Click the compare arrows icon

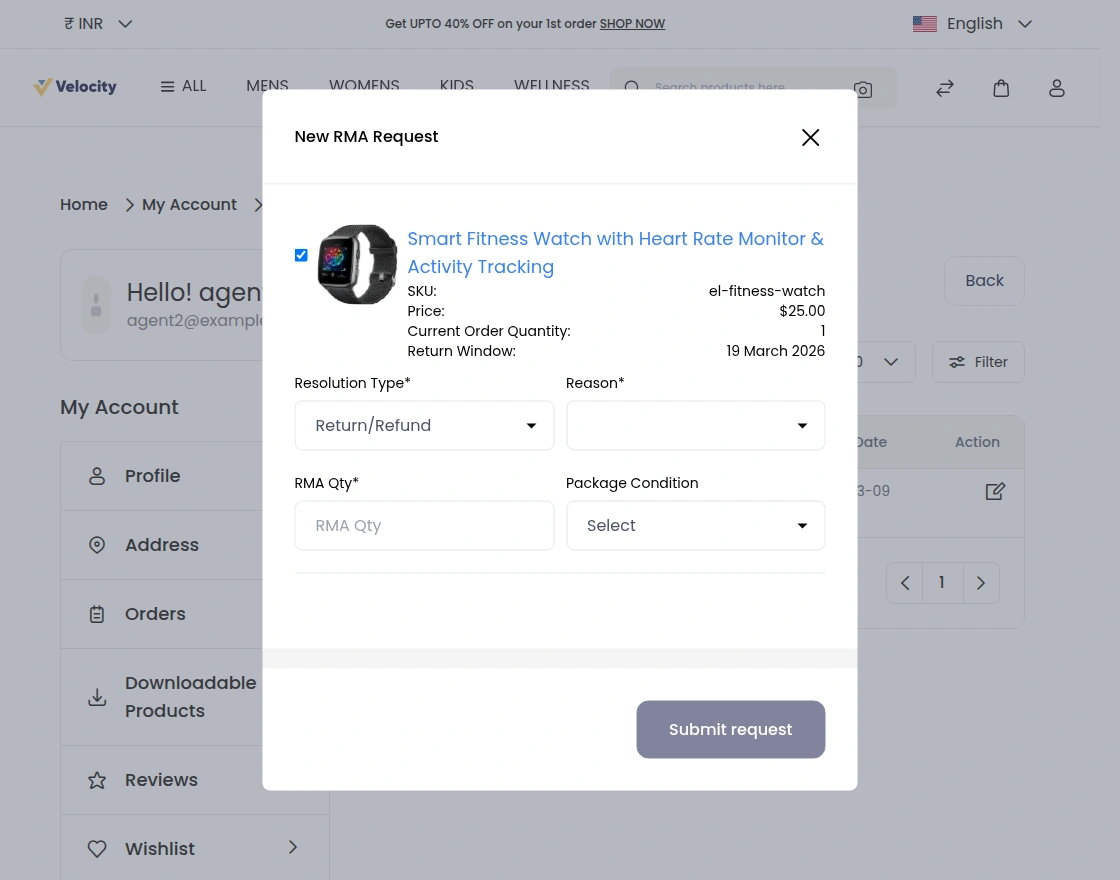(x=945, y=88)
